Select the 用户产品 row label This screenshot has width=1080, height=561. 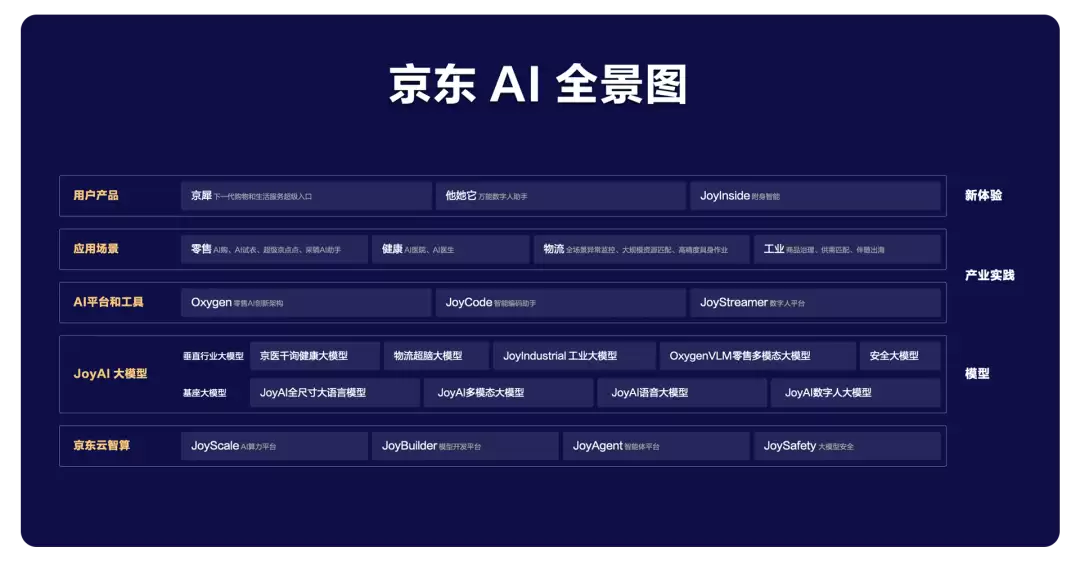[96, 196]
